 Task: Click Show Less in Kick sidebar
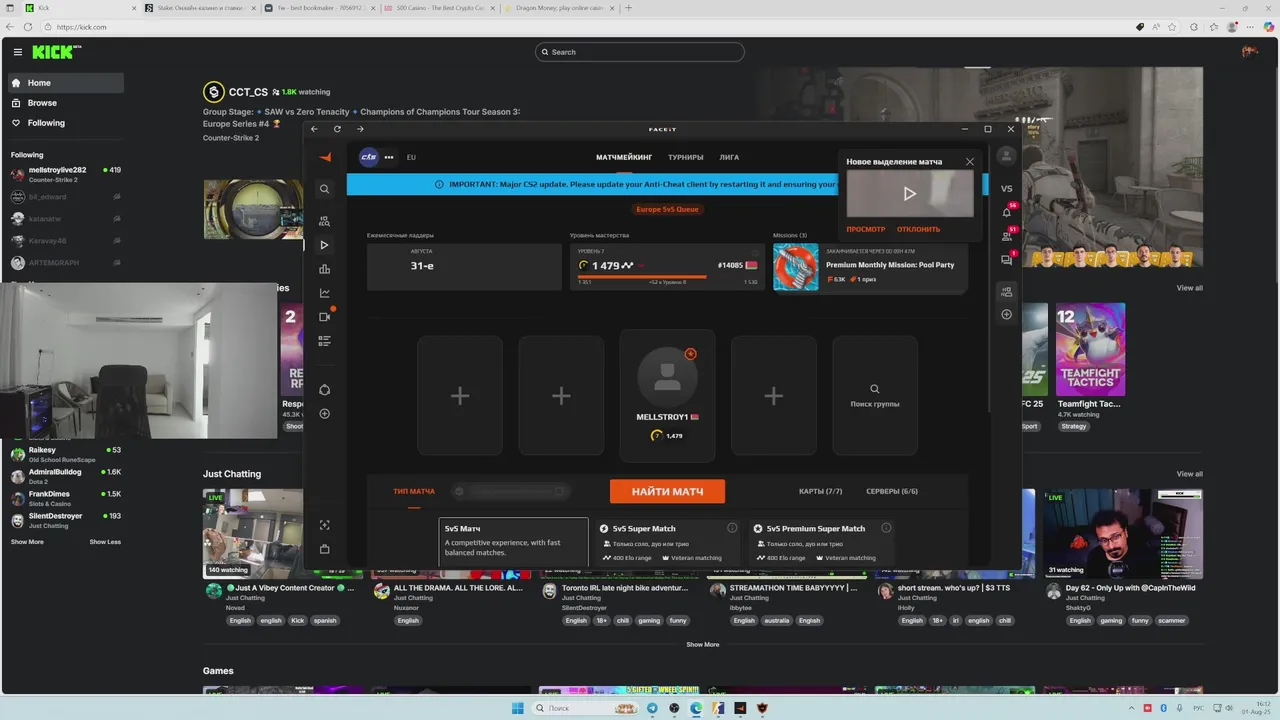pos(105,542)
